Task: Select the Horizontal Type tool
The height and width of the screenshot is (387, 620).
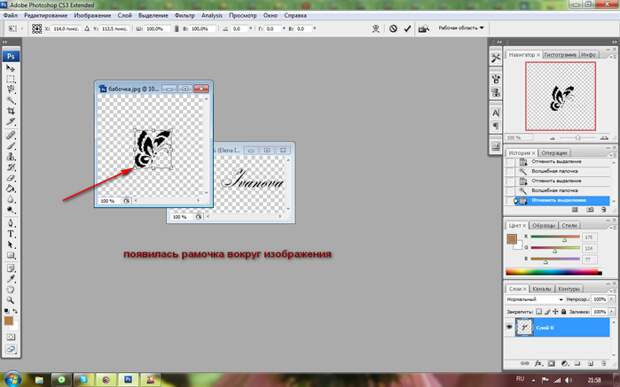Action: pos(11,234)
